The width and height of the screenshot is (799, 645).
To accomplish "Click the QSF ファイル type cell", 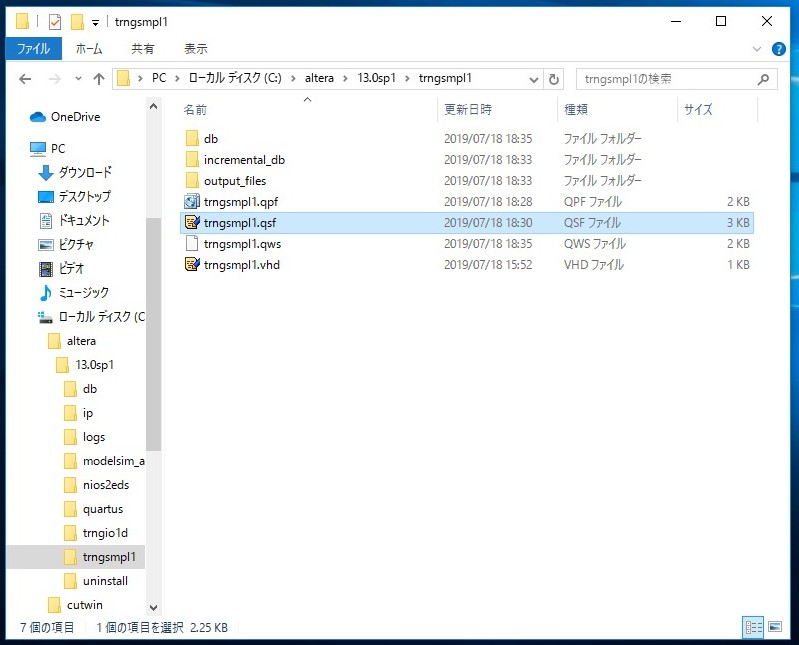I will 592,223.
